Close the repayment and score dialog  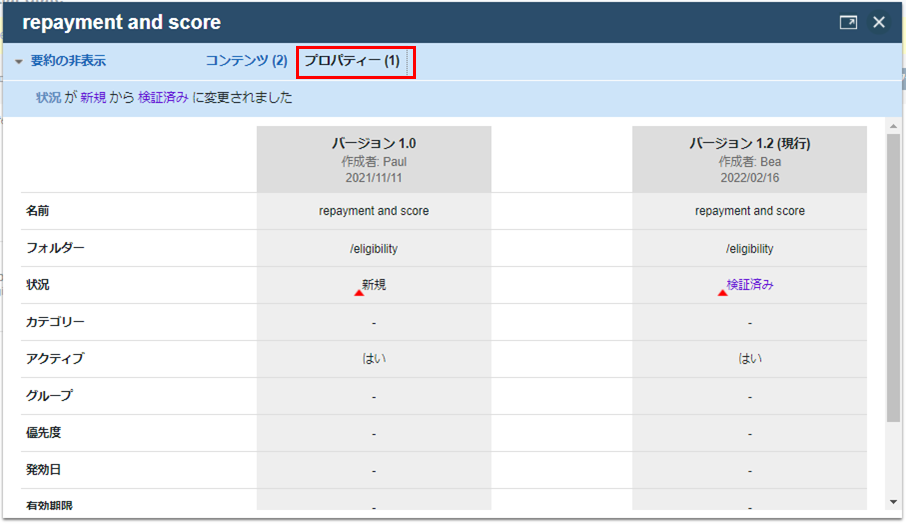[x=879, y=23]
